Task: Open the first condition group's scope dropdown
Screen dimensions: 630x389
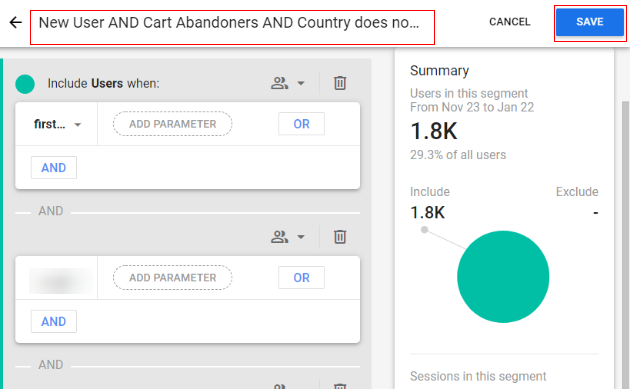Action: [x=288, y=83]
